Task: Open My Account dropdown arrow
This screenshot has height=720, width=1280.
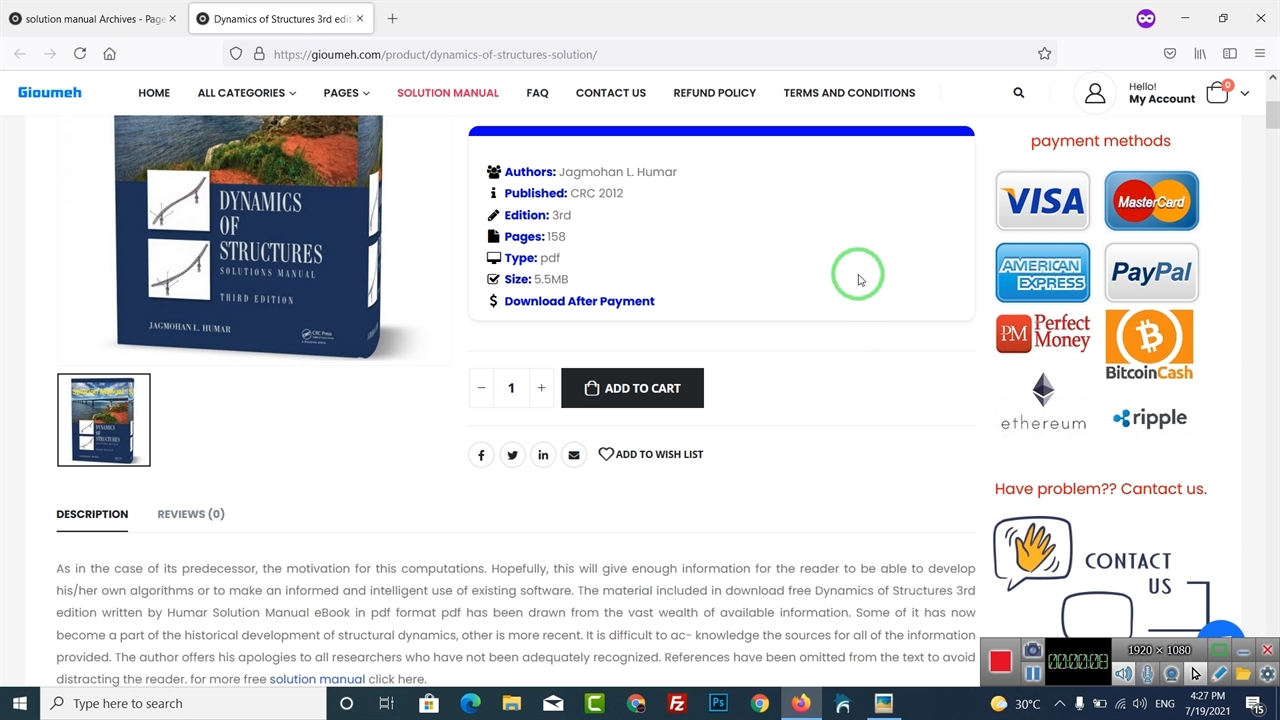Action: 1244,93
